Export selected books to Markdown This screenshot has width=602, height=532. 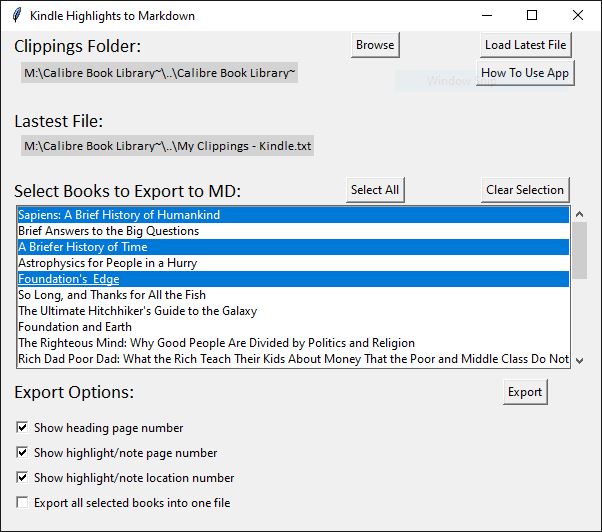pyautogui.click(x=525, y=392)
